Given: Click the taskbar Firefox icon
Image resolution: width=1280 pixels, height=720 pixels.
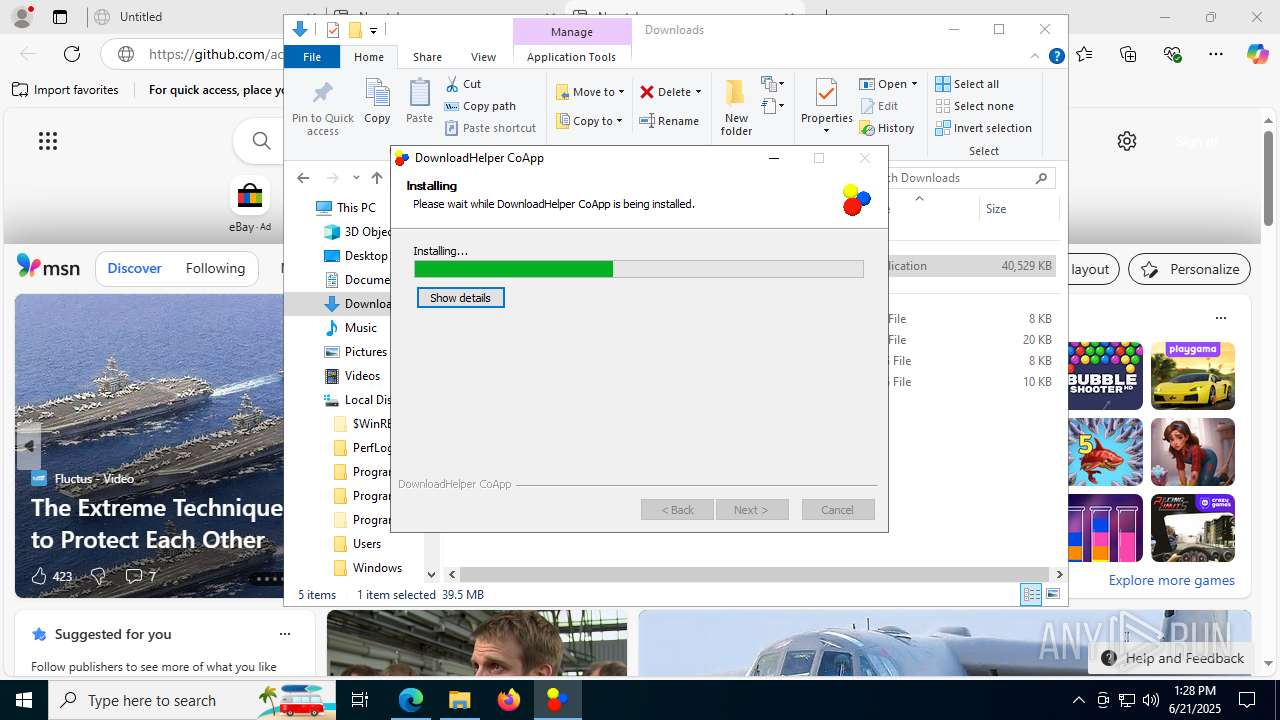Looking at the screenshot, I should click(x=509, y=700).
